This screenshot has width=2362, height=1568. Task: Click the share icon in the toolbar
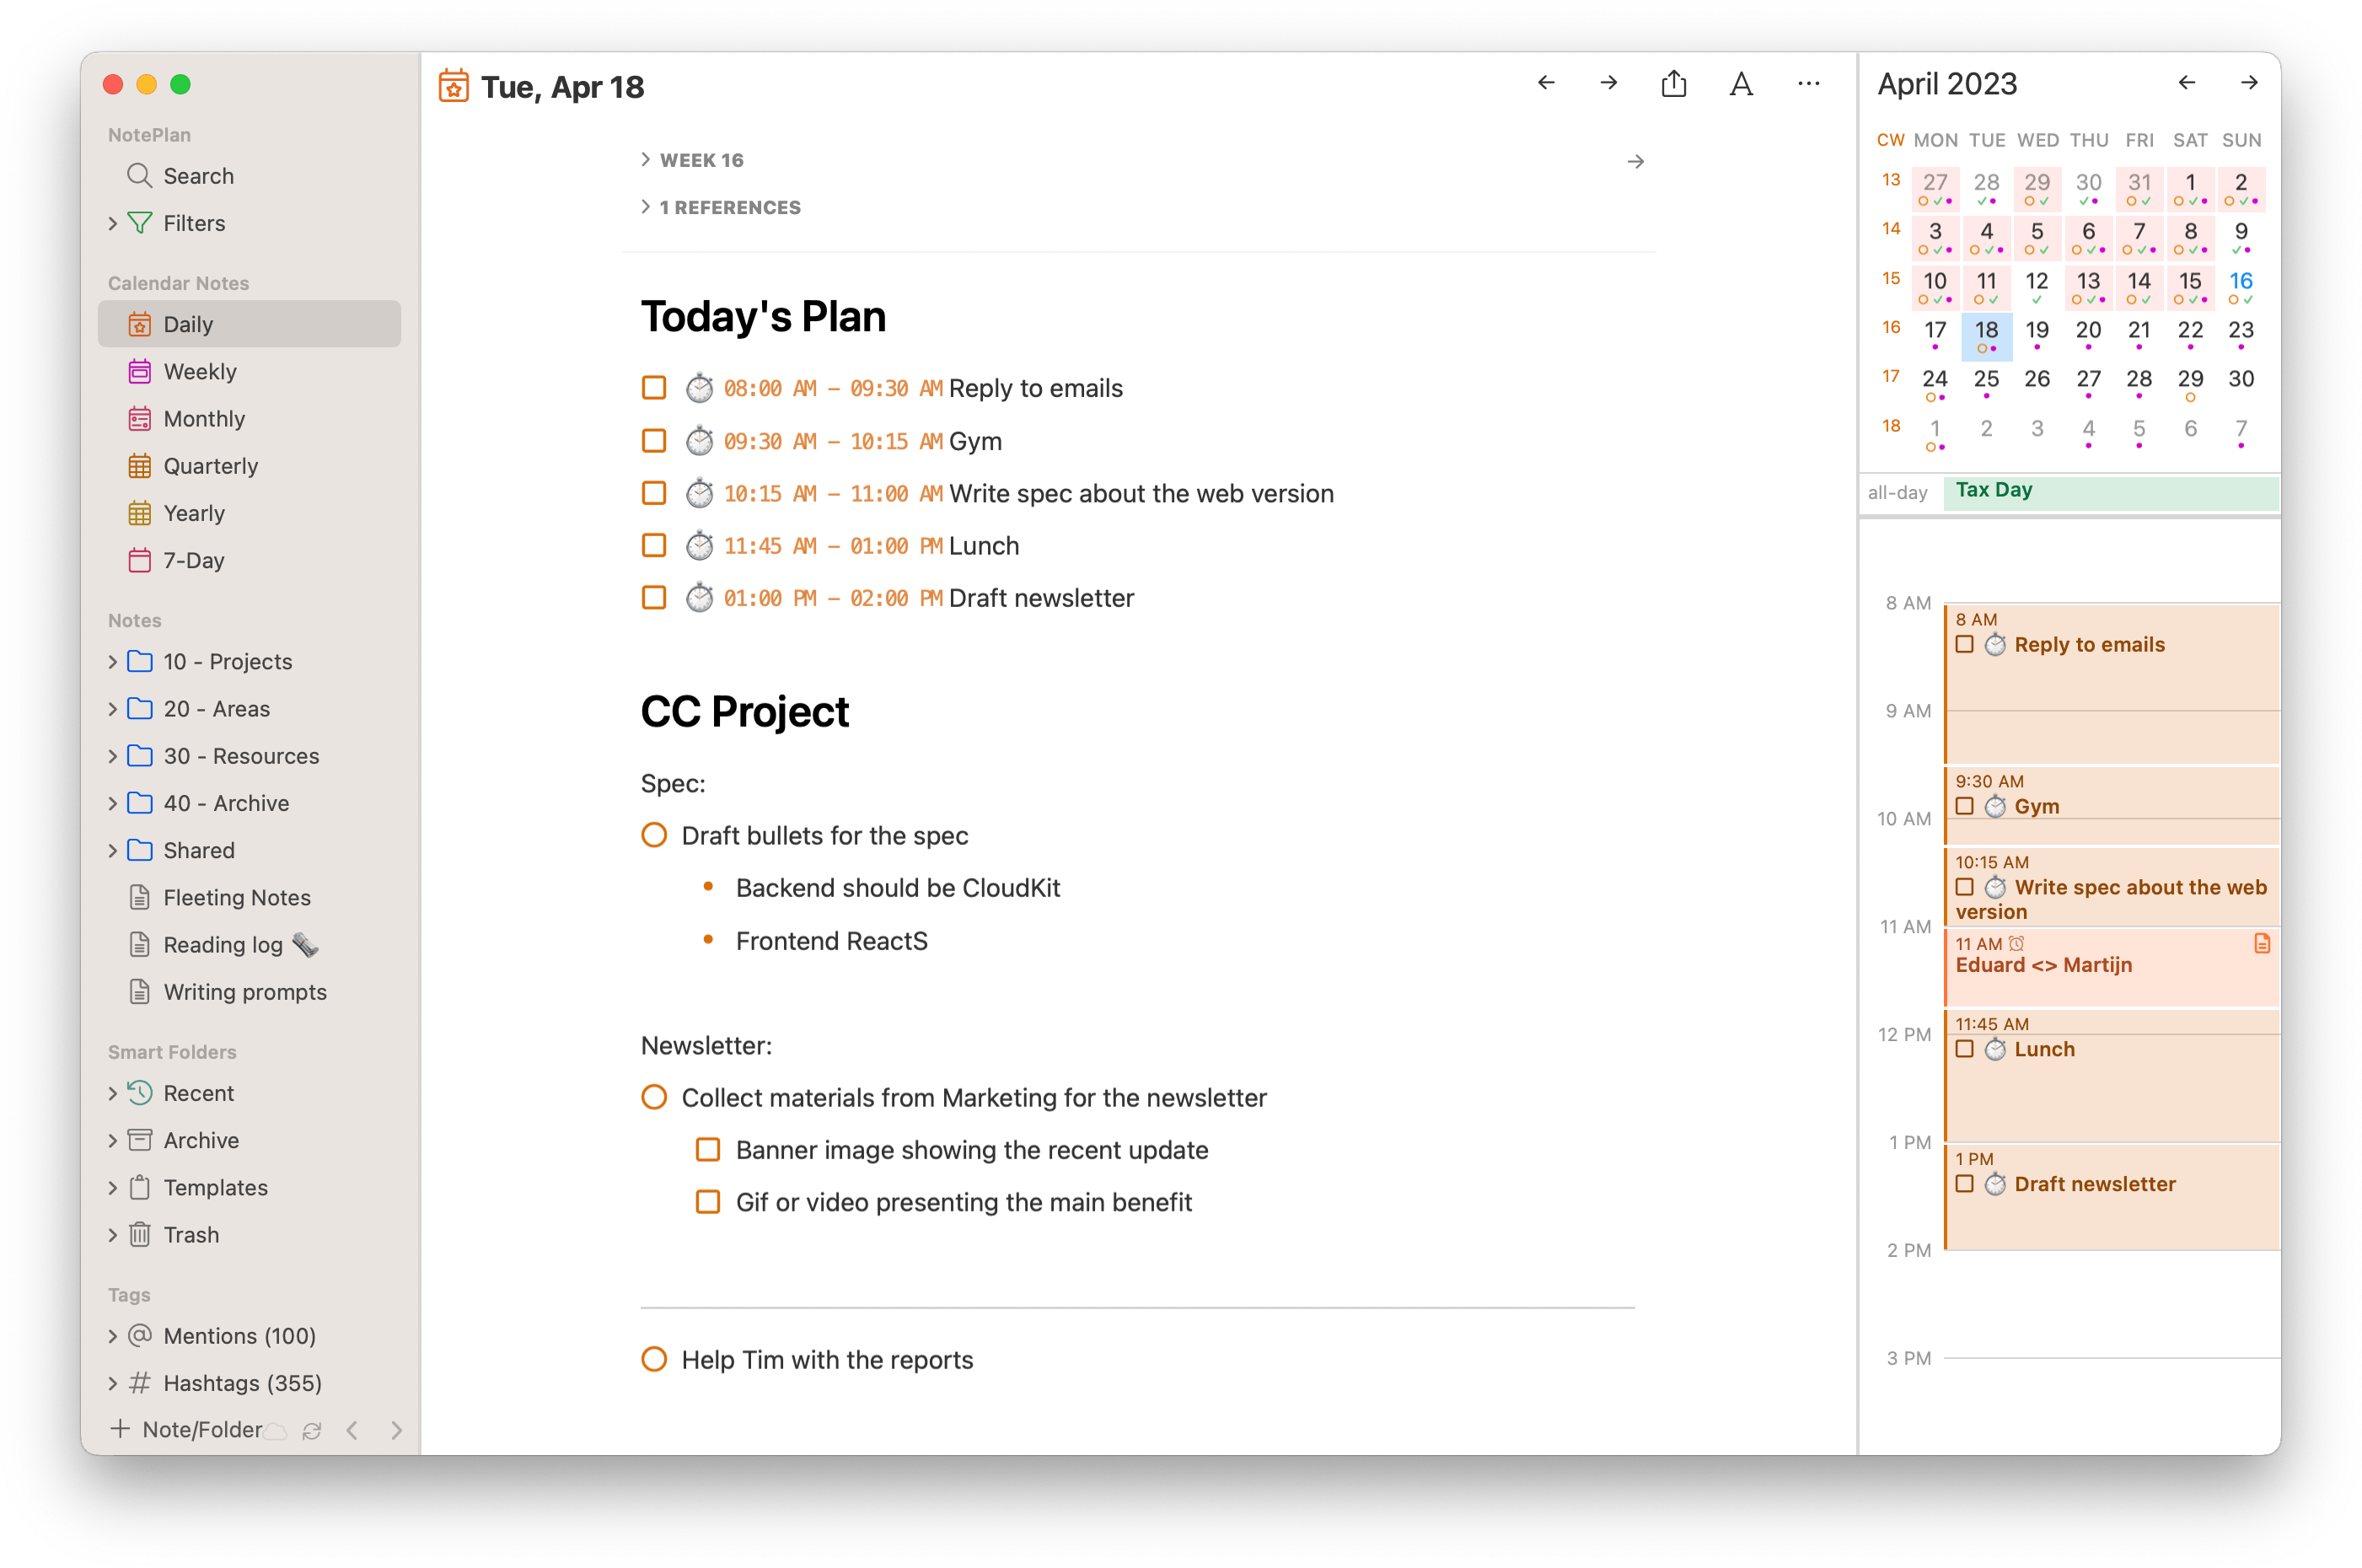(x=1673, y=84)
